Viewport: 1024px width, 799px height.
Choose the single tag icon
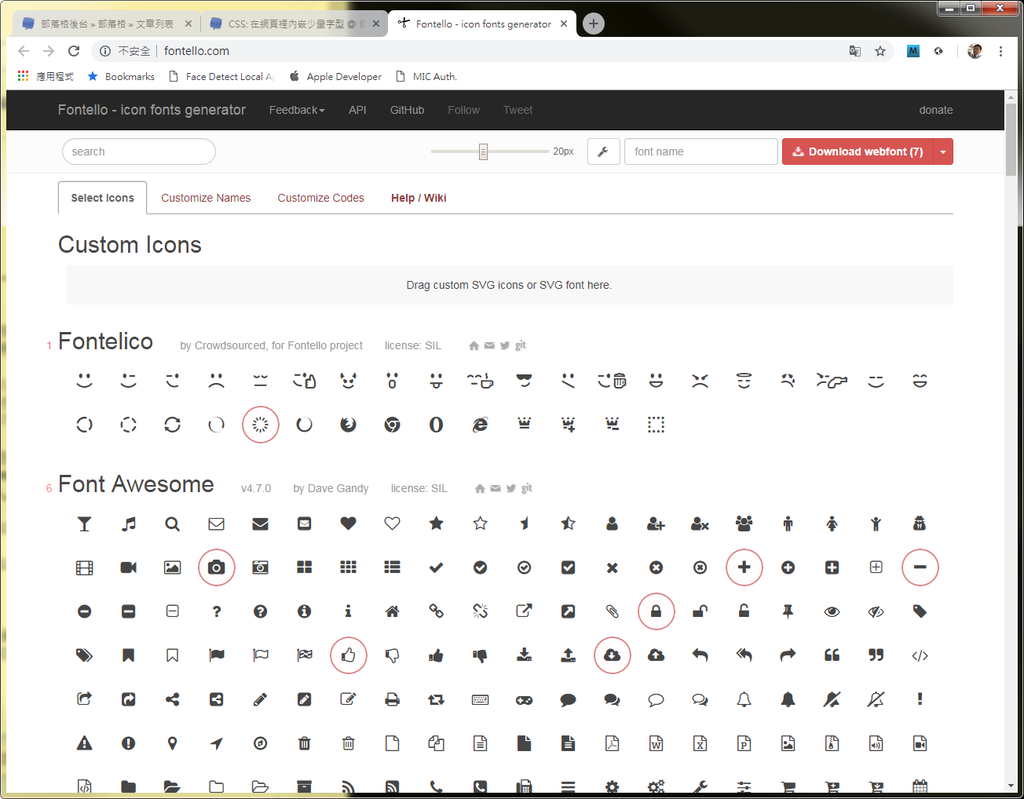pyautogui.click(x=920, y=611)
